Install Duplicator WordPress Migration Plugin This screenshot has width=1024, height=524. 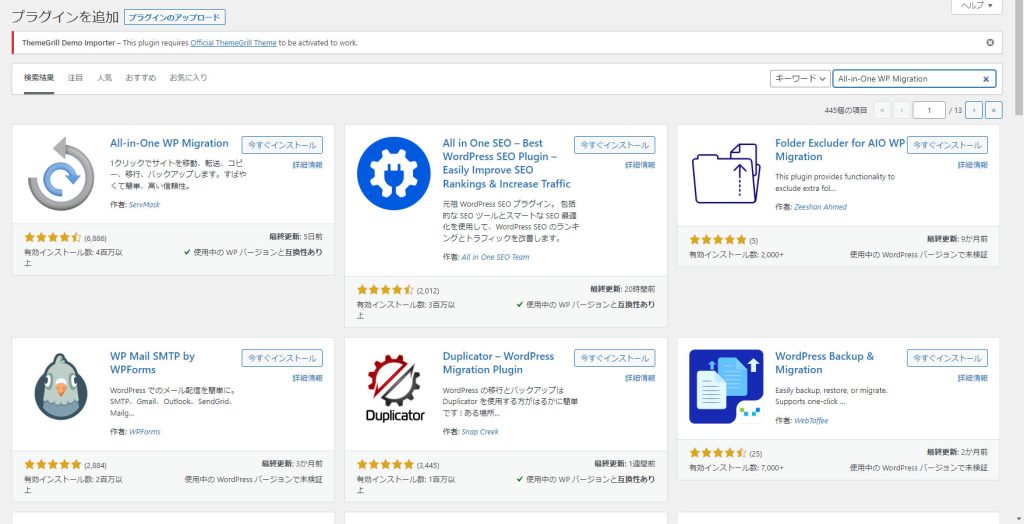pyautogui.click(x=615, y=358)
